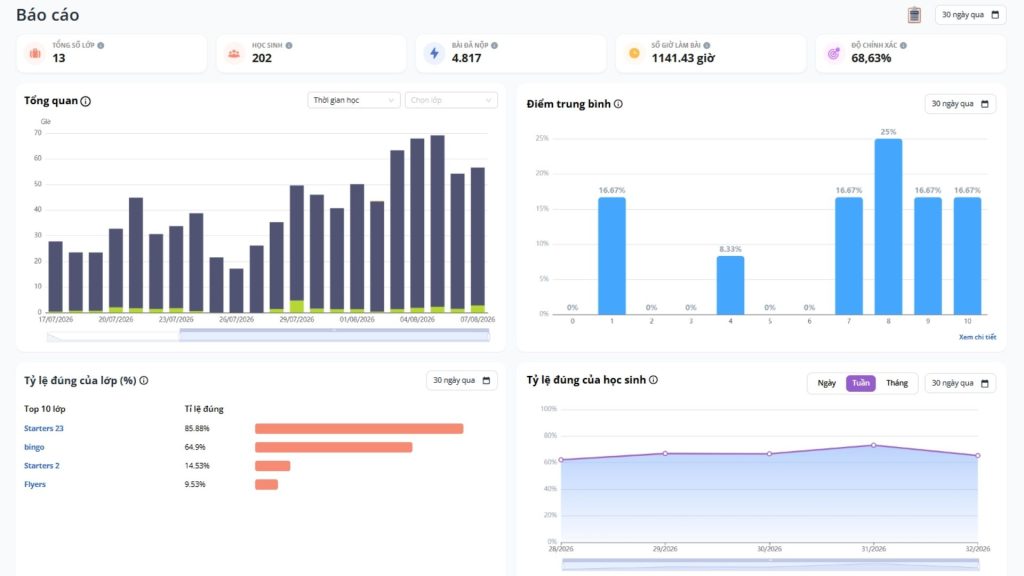The height and width of the screenshot is (576, 1024).
Task: Open the Flyers class link
Action: click(x=35, y=485)
